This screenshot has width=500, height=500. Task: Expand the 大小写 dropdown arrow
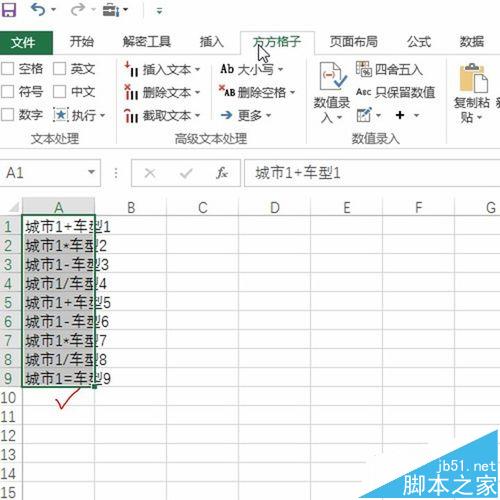[280, 69]
